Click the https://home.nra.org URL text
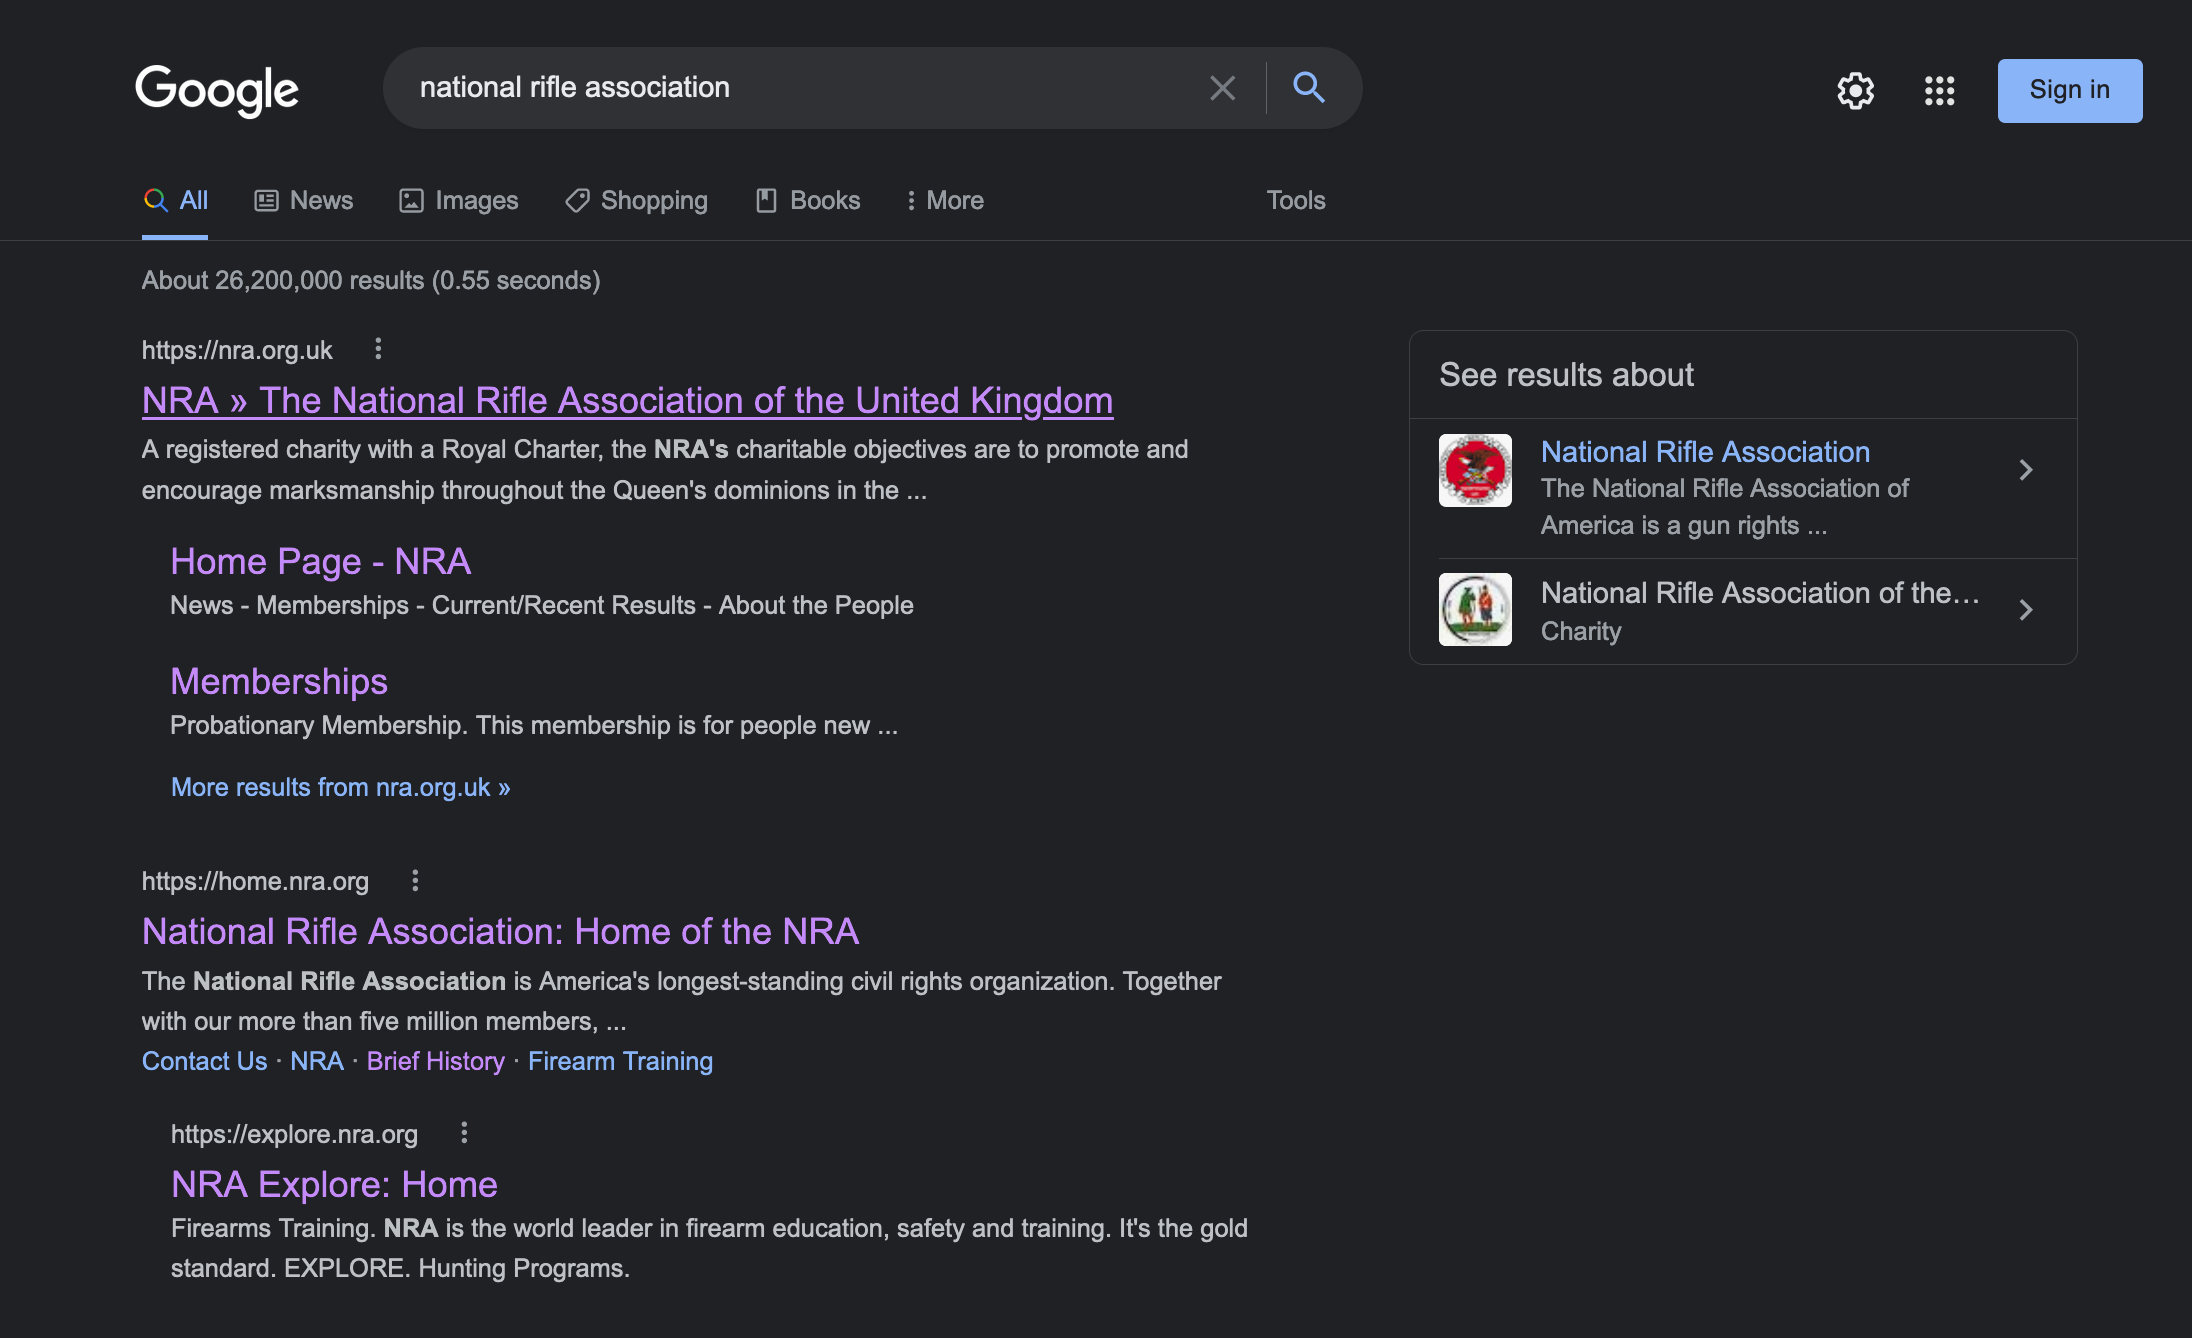 click(x=255, y=881)
